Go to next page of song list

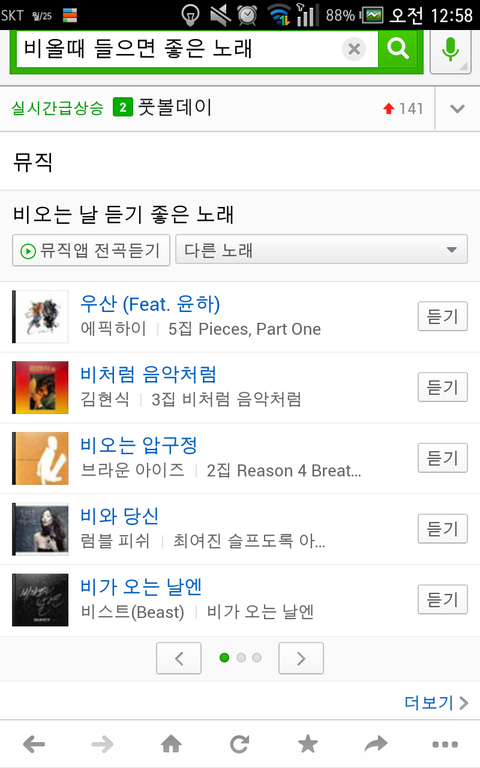pyautogui.click(x=301, y=658)
